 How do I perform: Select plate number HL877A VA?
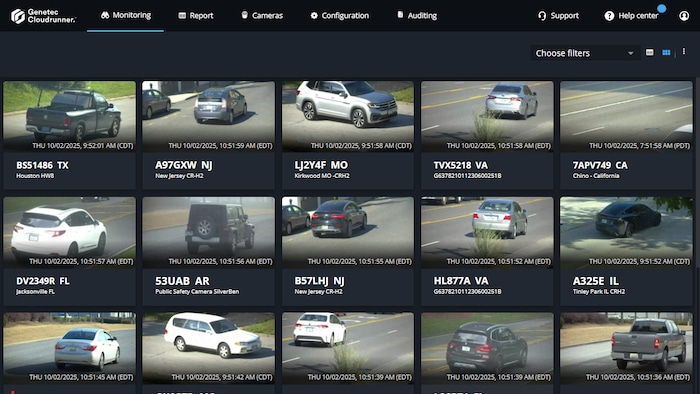click(461, 281)
